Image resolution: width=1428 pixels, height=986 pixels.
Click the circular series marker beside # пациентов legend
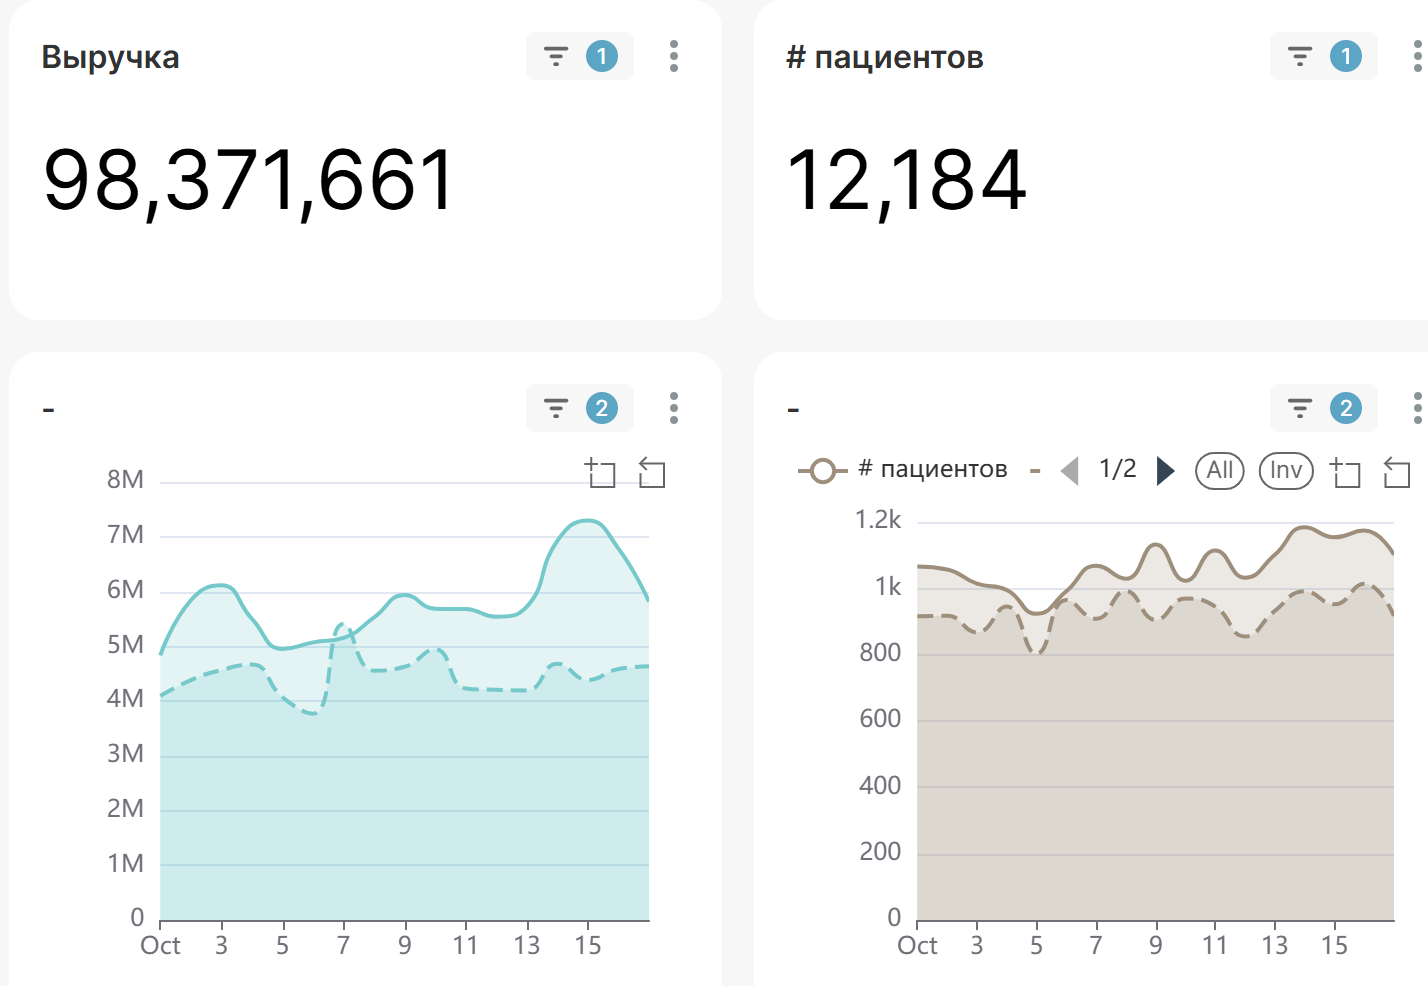(x=820, y=467)
